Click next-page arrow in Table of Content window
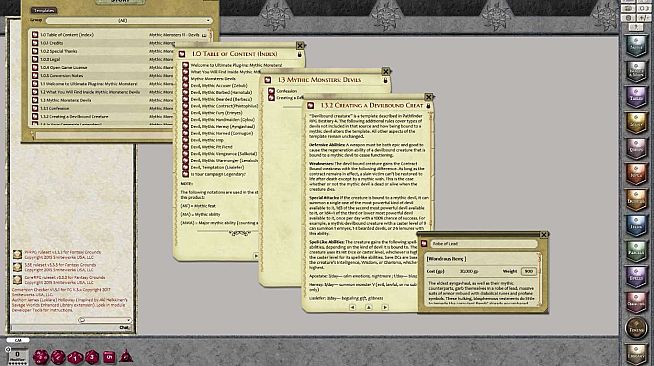The height and width of the screenshot is (366, 654). coord(256,256)
